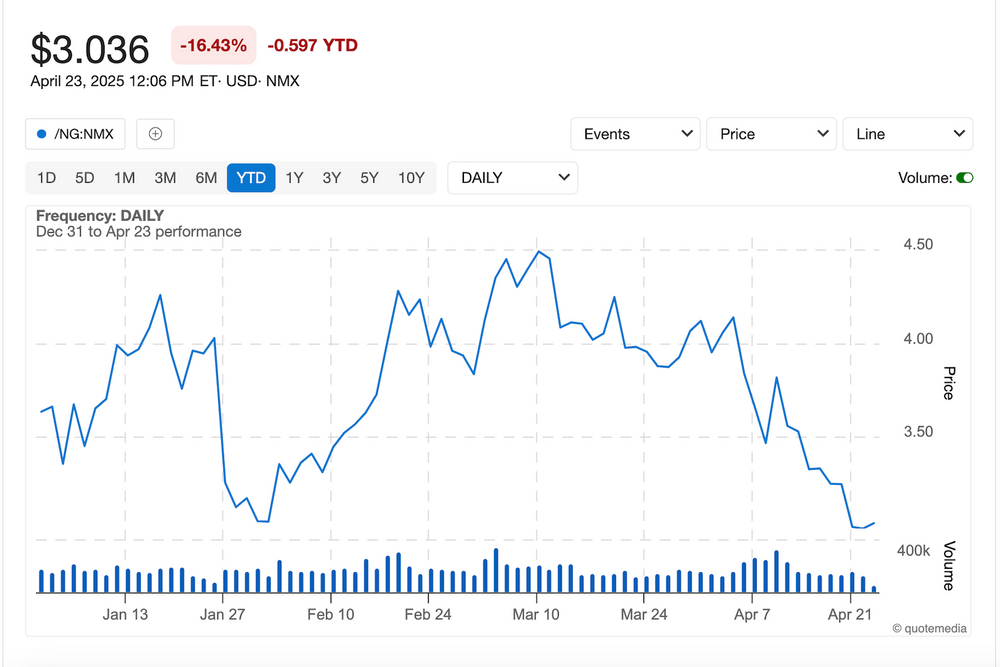
Task: Select the 1D time range tab
Action: [x=46, y=178]
